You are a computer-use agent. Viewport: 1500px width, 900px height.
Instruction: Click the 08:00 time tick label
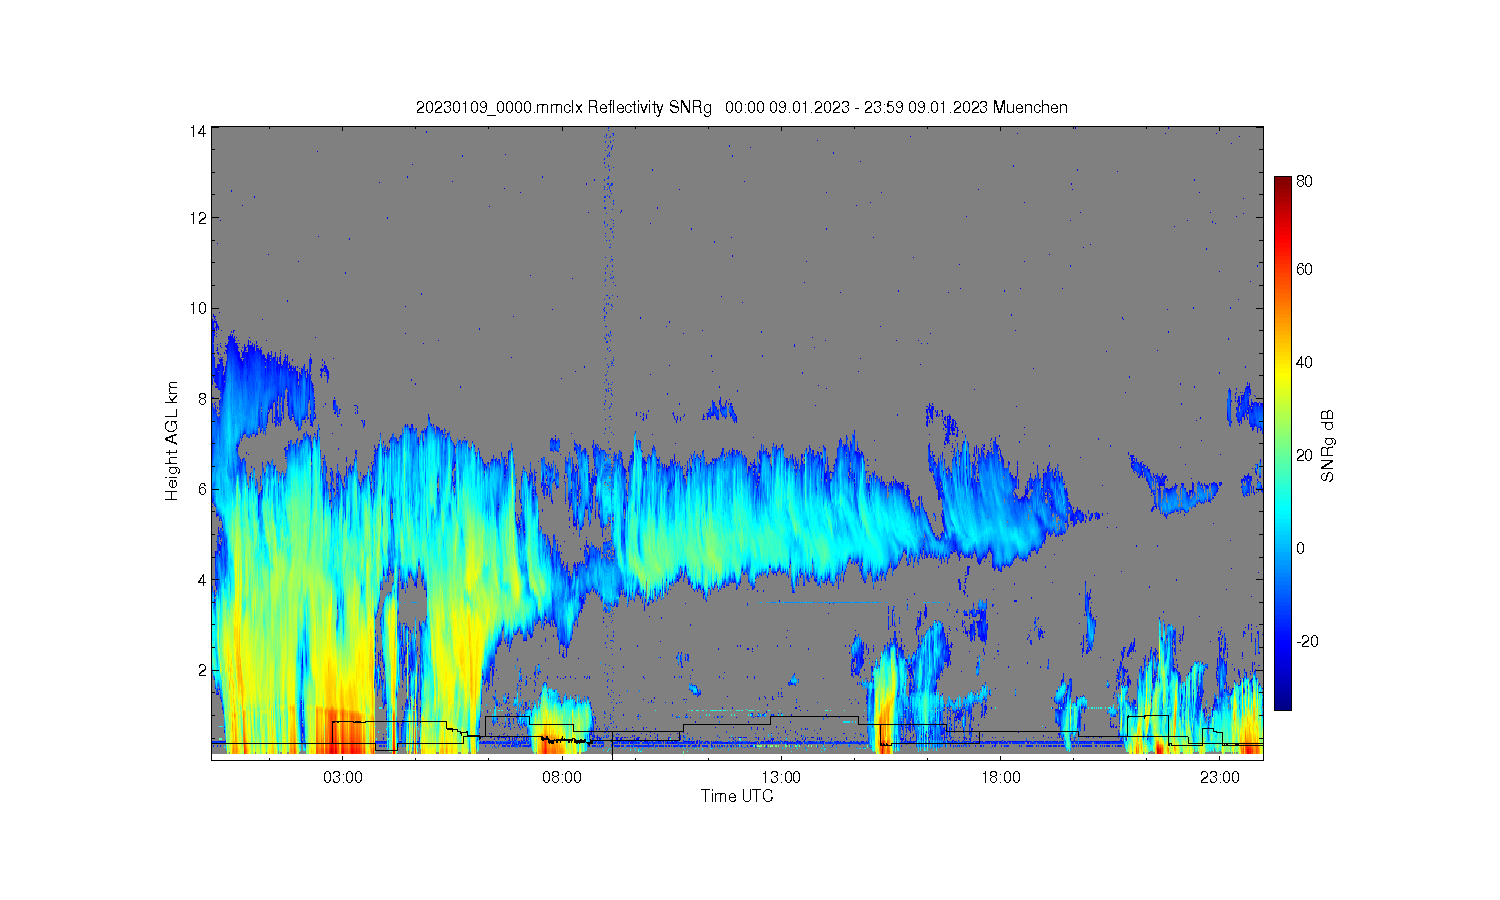coord(562,777)
